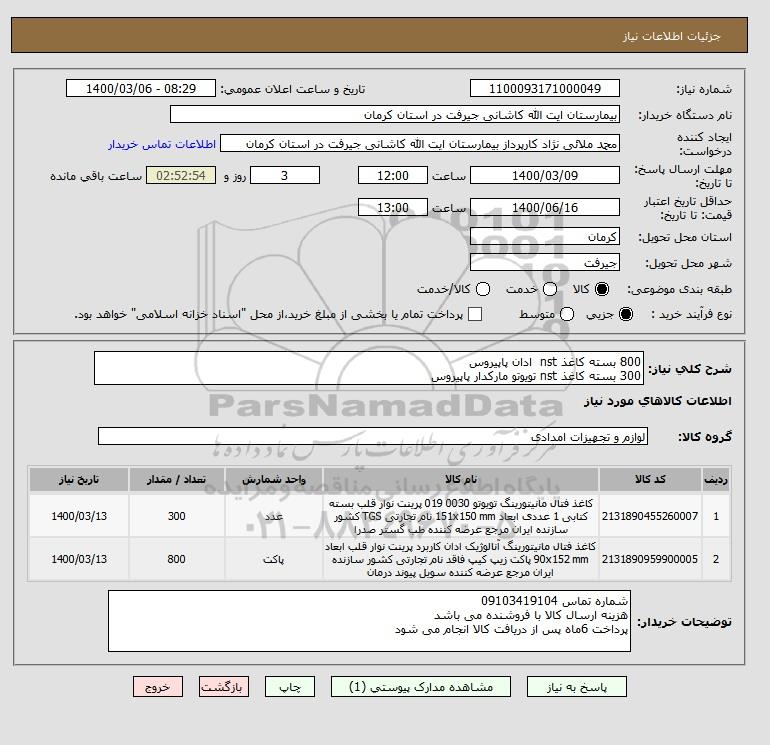Click the تعداد / مقدار column header
The width and height of the screenshot is (770, 745).
pyautogui.click(x=176, y=479)
